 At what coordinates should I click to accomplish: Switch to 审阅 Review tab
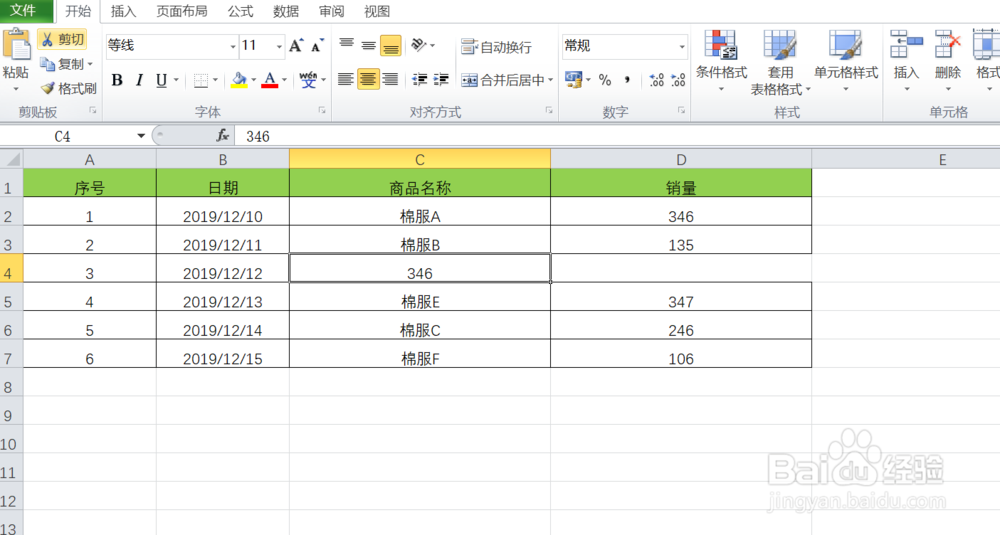pos(331,11)
